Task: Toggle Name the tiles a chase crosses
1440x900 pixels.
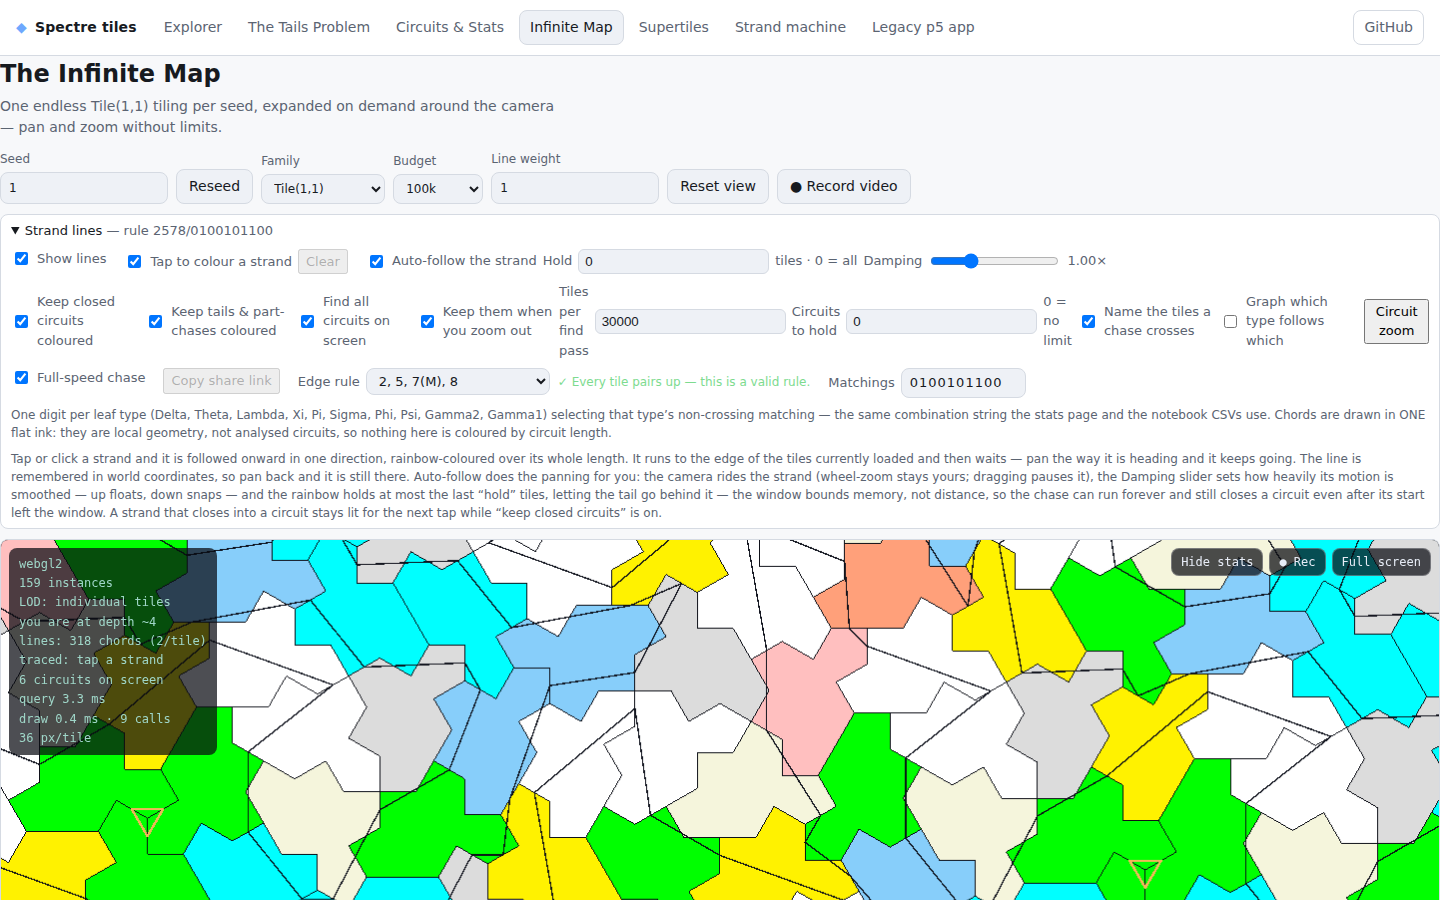Action: [1089, 321]
